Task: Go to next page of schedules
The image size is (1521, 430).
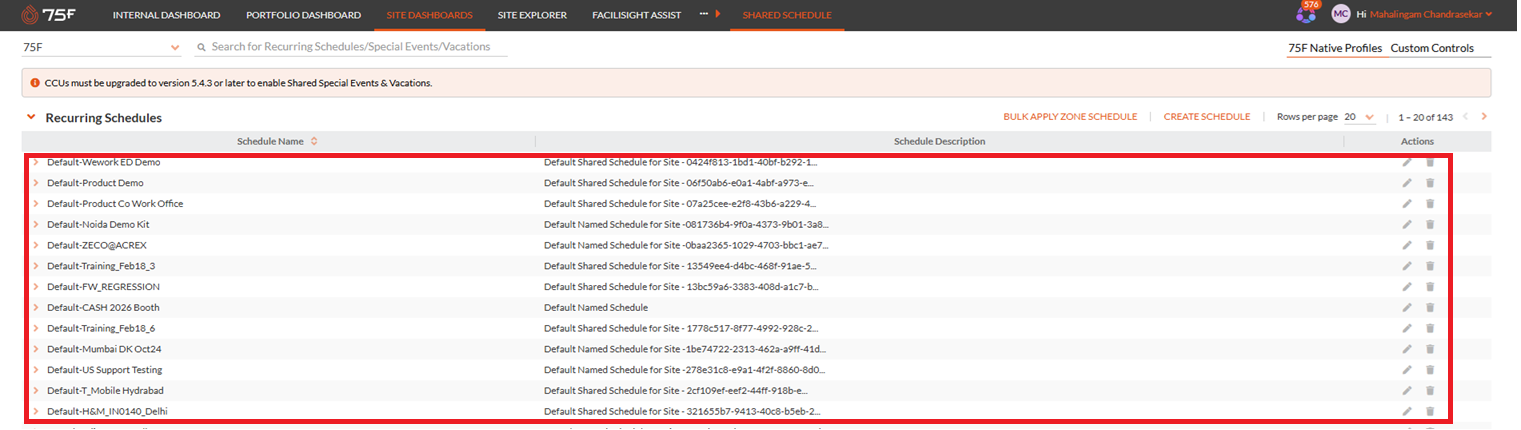Action: click(x=1484, y=117)
